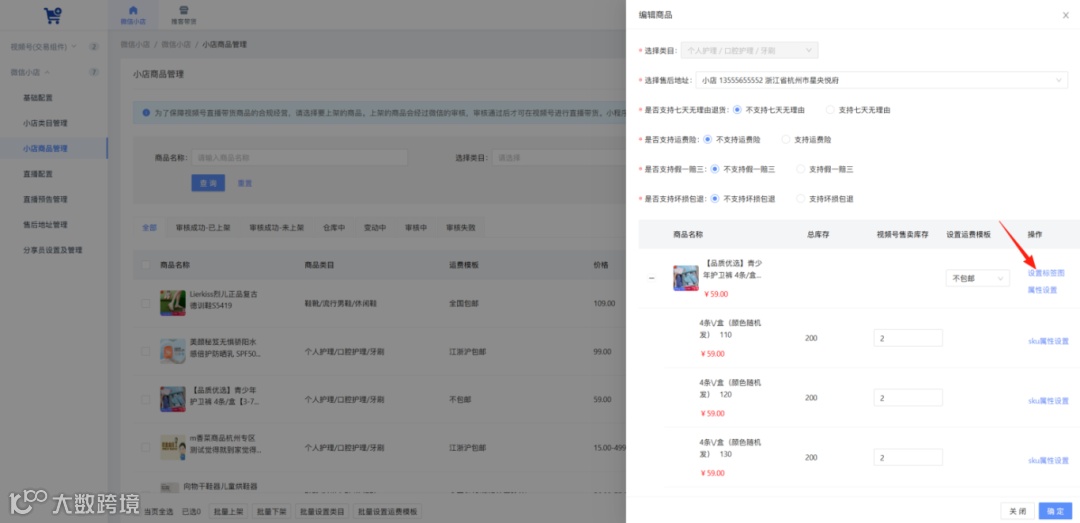Image resolution: width=1080 pixels, height=523 pixels.
Task: Tick the select-all checkbox in table header
Action: point(145,265)
